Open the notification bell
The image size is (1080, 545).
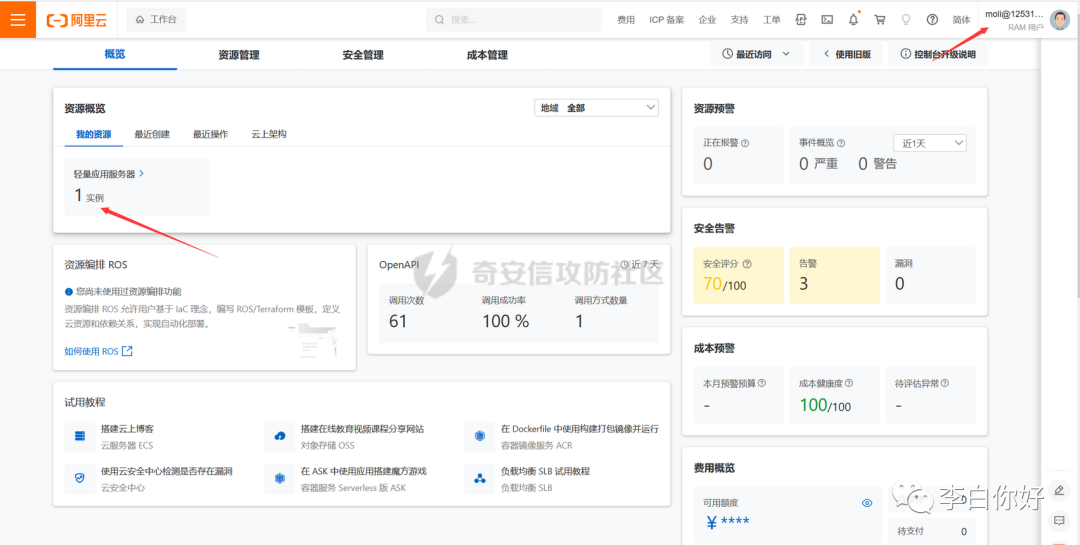[853, 19]
